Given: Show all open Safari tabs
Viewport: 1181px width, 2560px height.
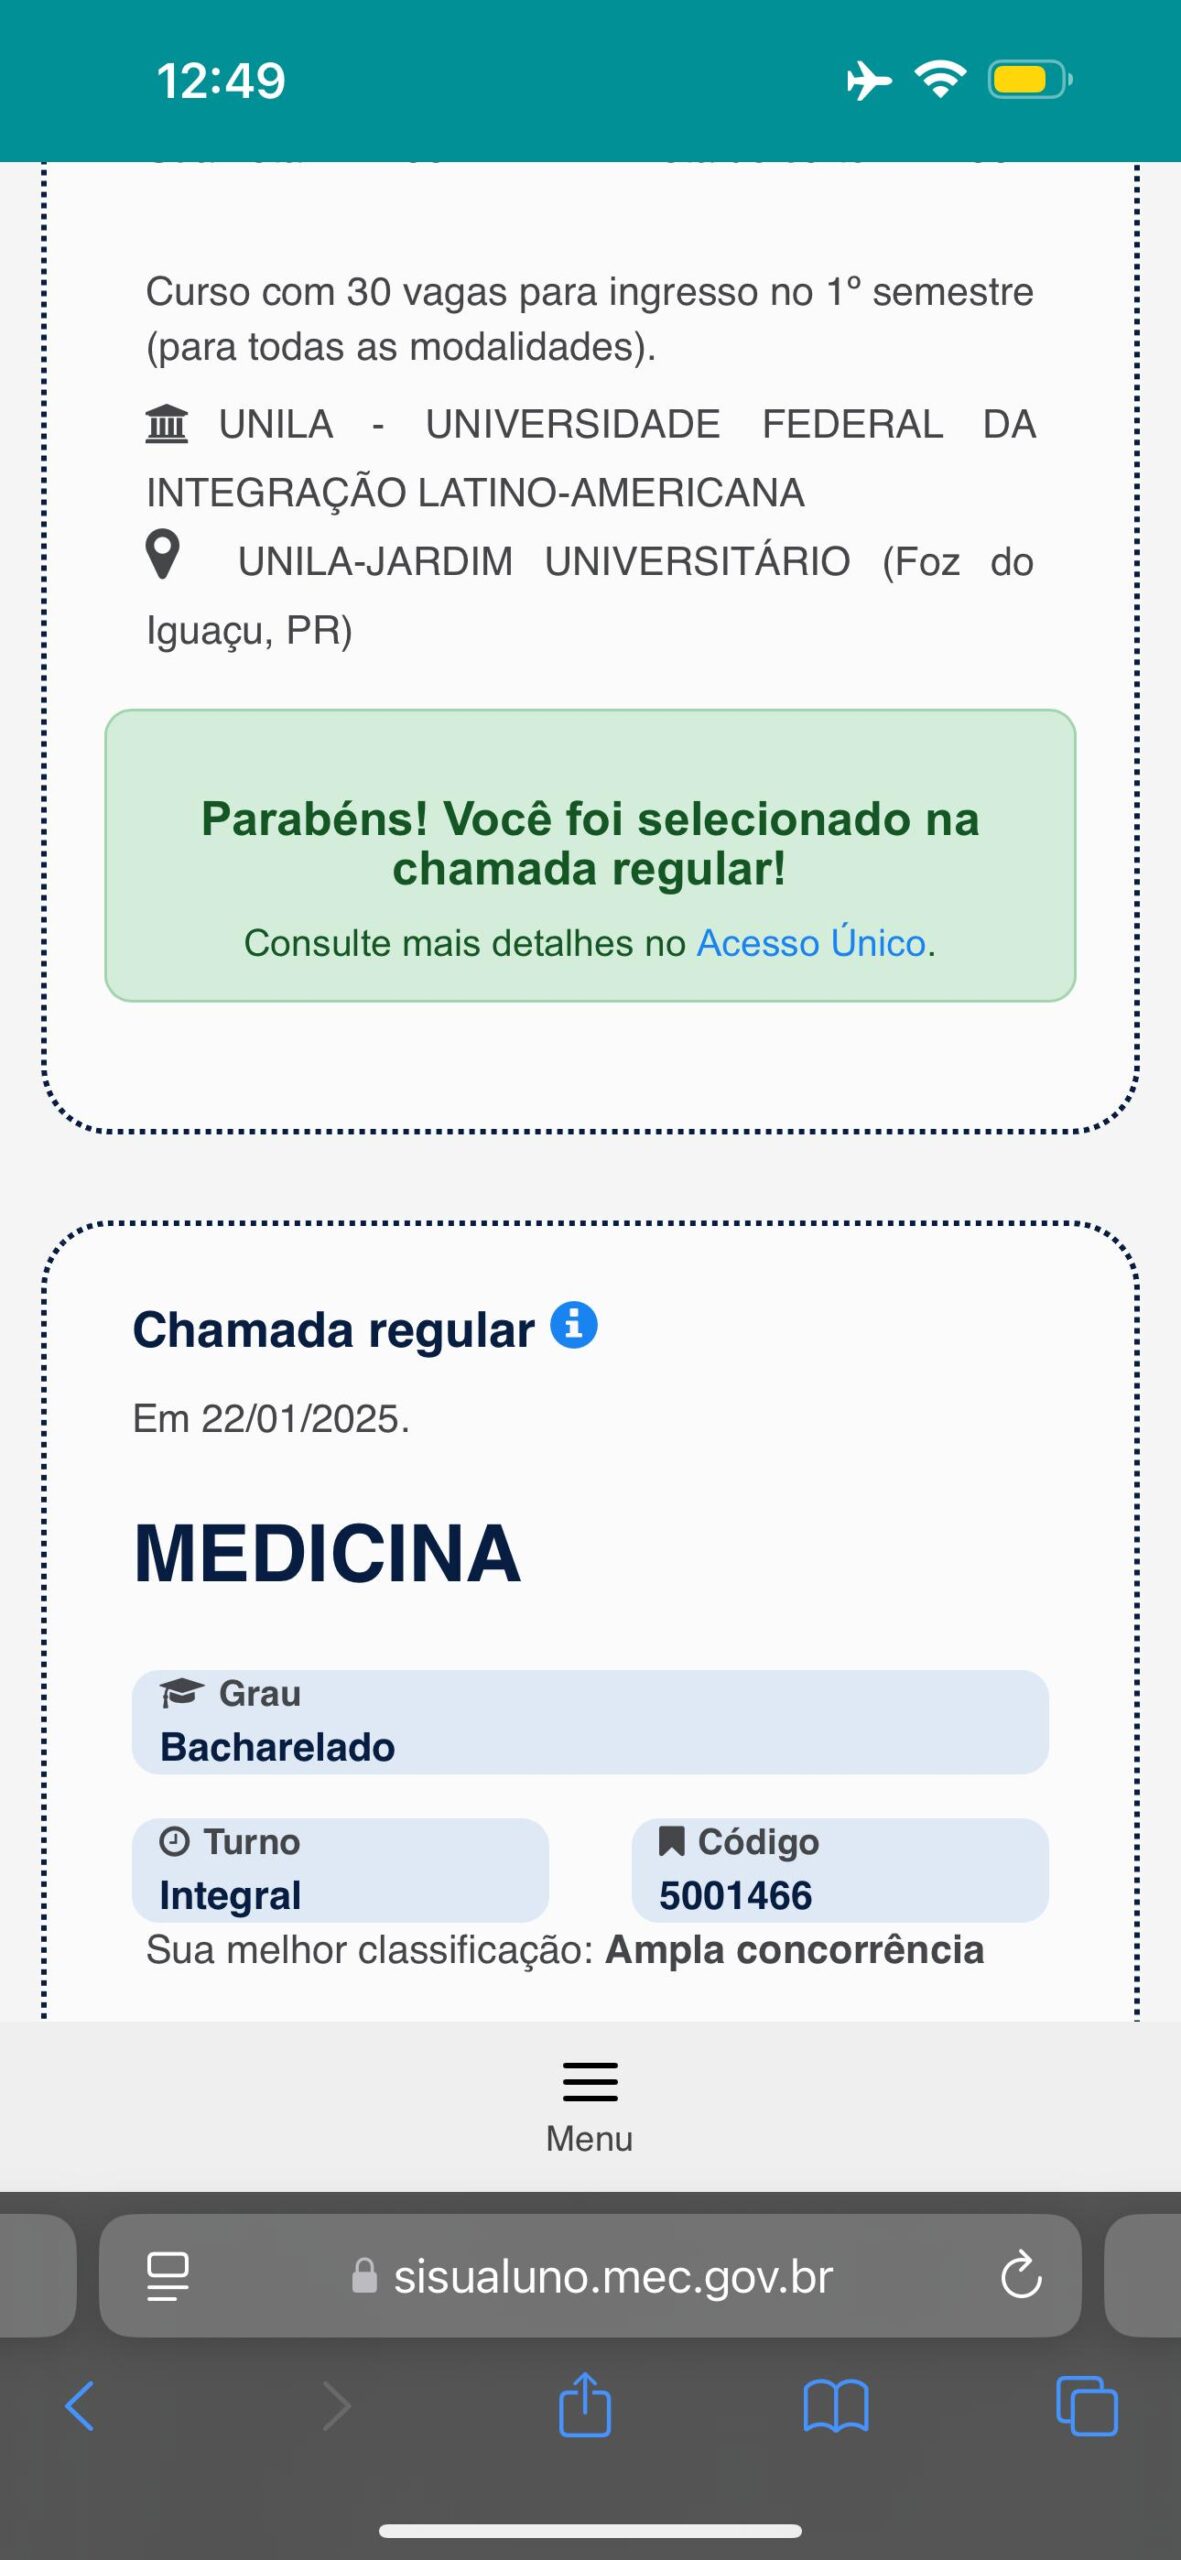Looking at the screenshot, I should tap(1086, 2406).
